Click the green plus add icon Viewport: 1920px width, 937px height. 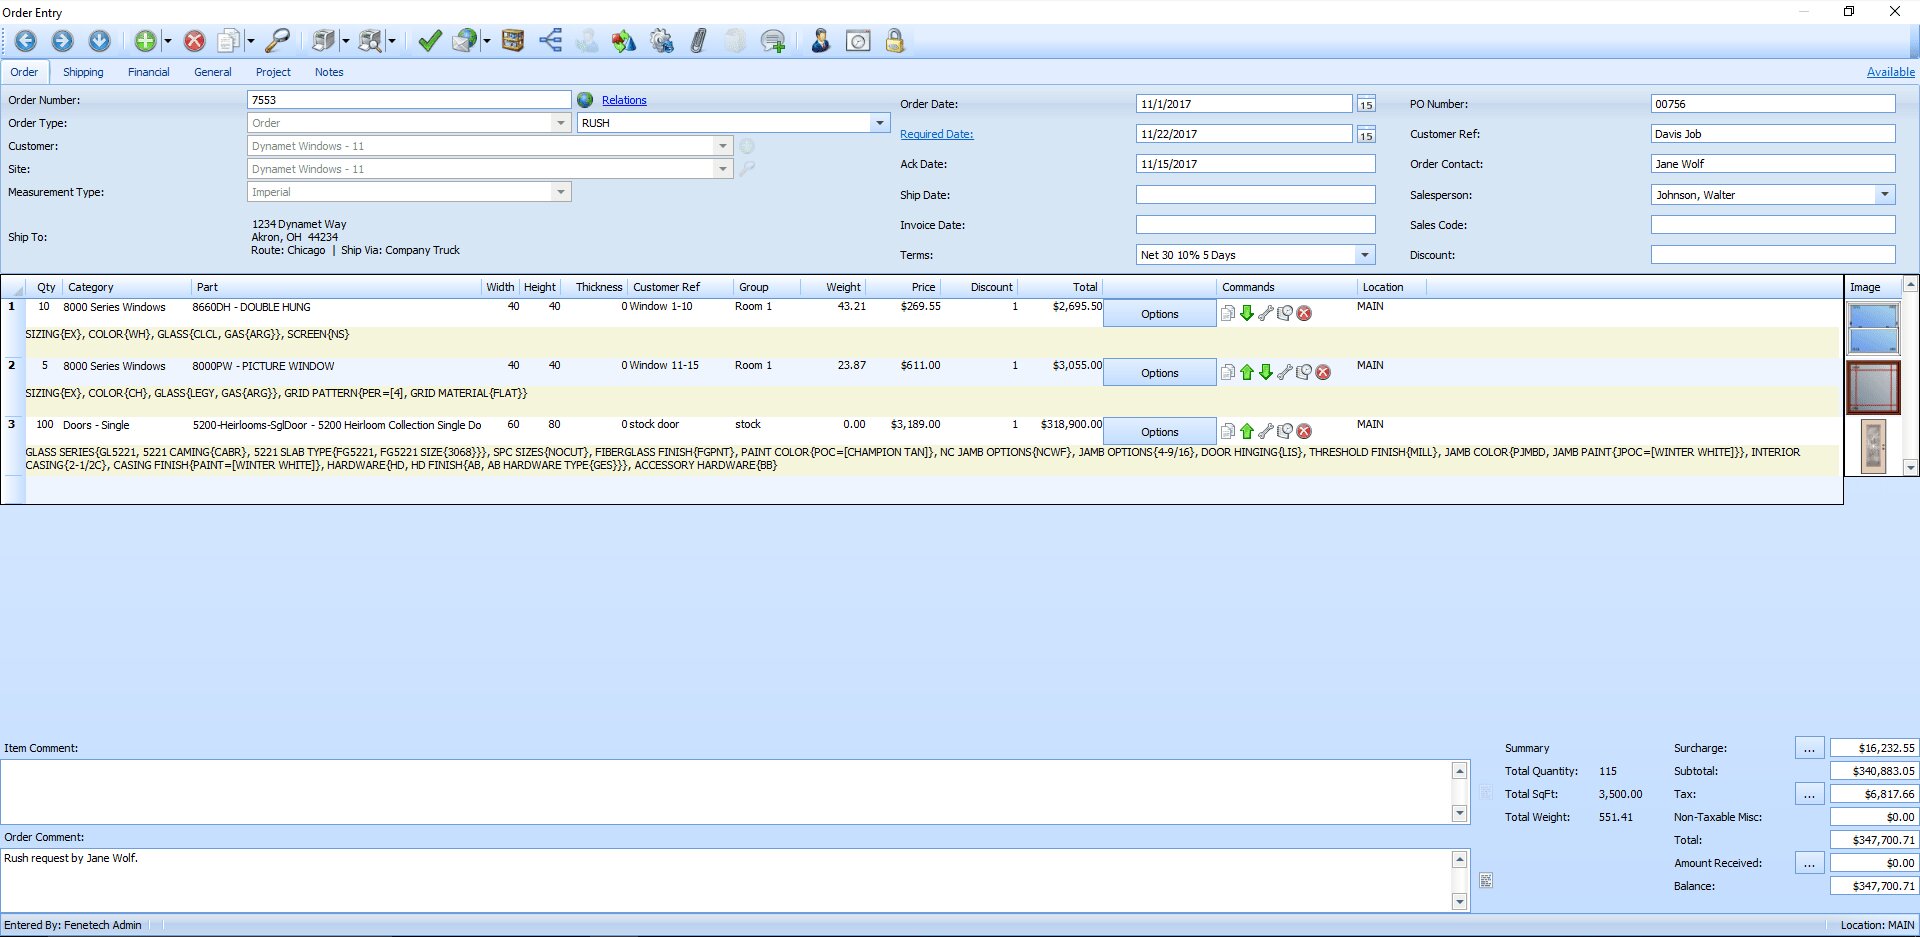coord(146,41)
